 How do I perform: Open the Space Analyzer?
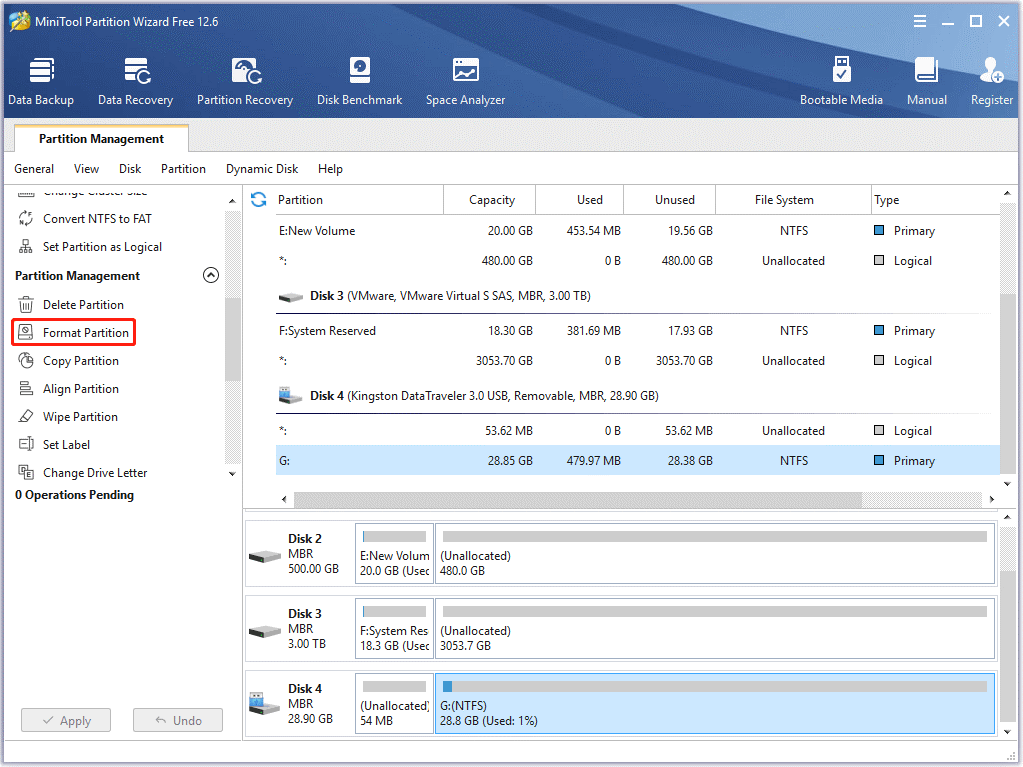[x=465, y=81]
